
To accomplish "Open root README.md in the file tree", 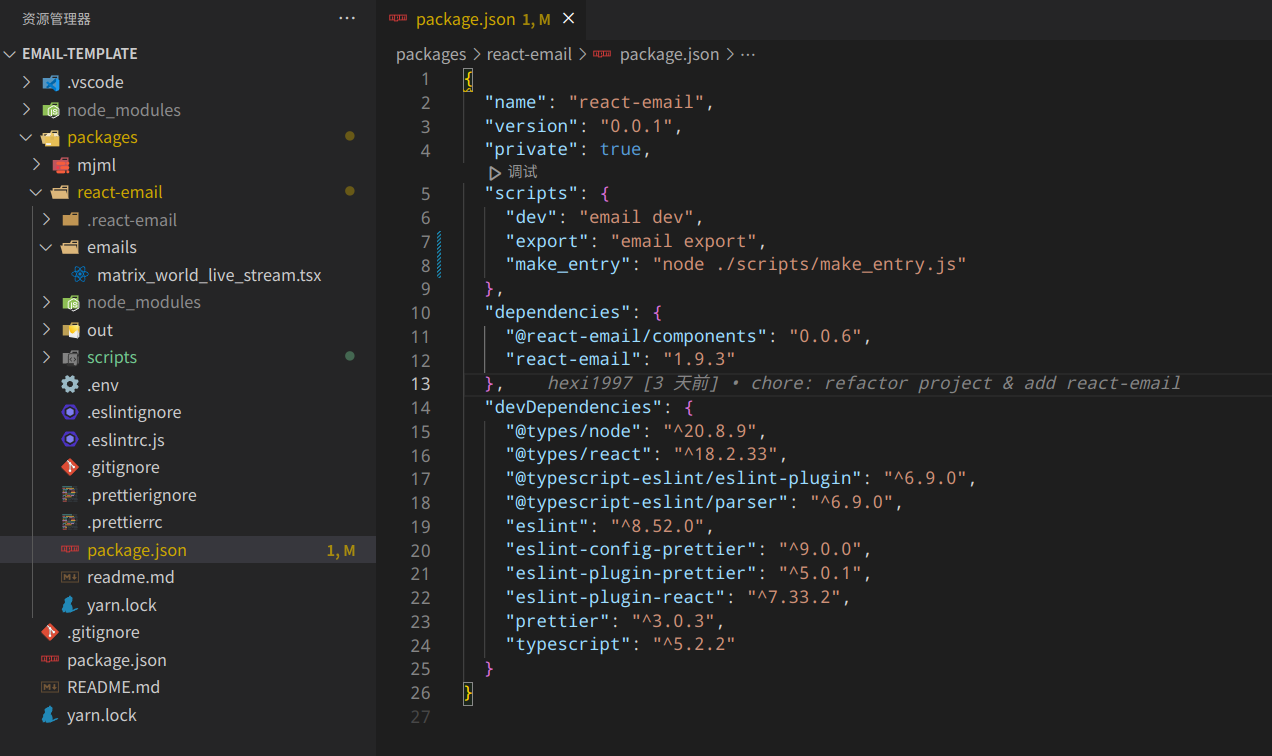I will point(113,687).
